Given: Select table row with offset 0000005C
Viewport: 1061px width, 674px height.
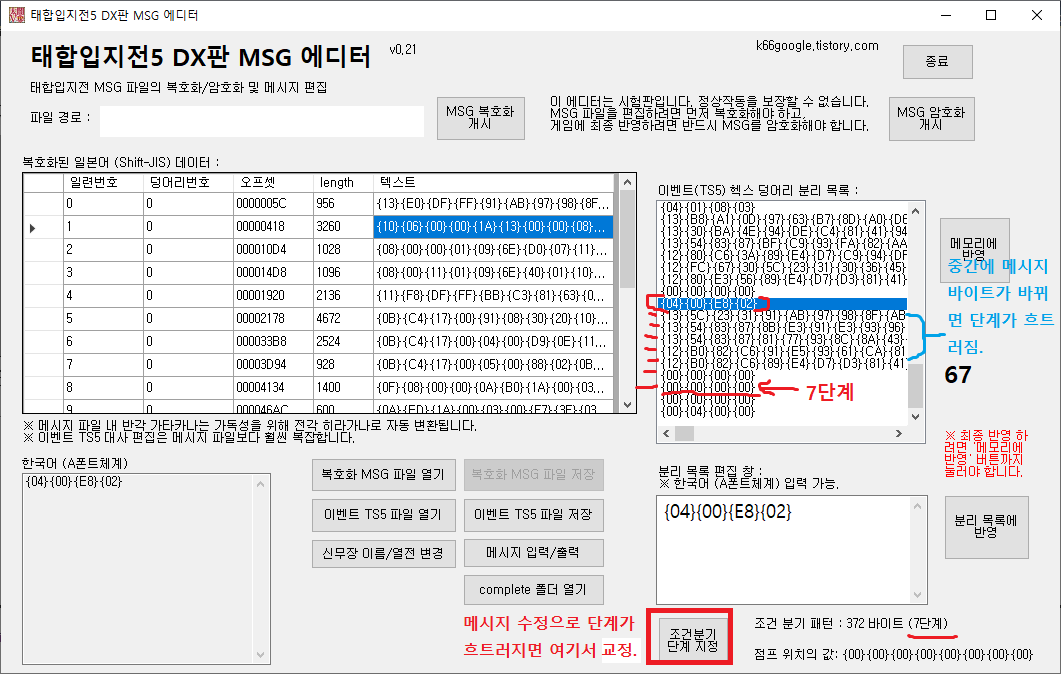Looking at the screenshot, I should pyautogui.click(x=319, y=204).
